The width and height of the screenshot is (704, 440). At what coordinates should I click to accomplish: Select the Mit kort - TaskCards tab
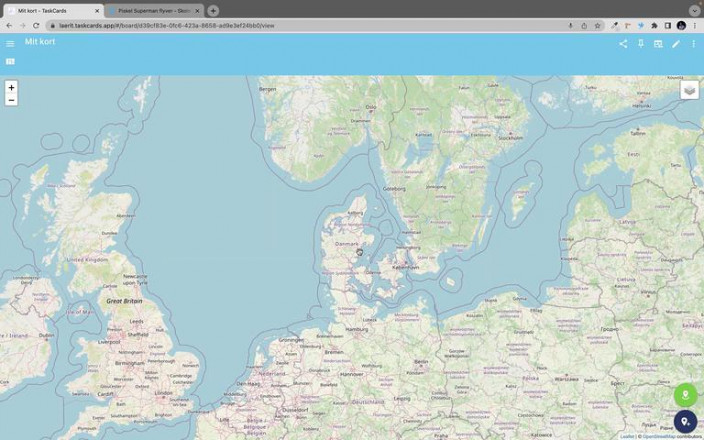point(50,10)
